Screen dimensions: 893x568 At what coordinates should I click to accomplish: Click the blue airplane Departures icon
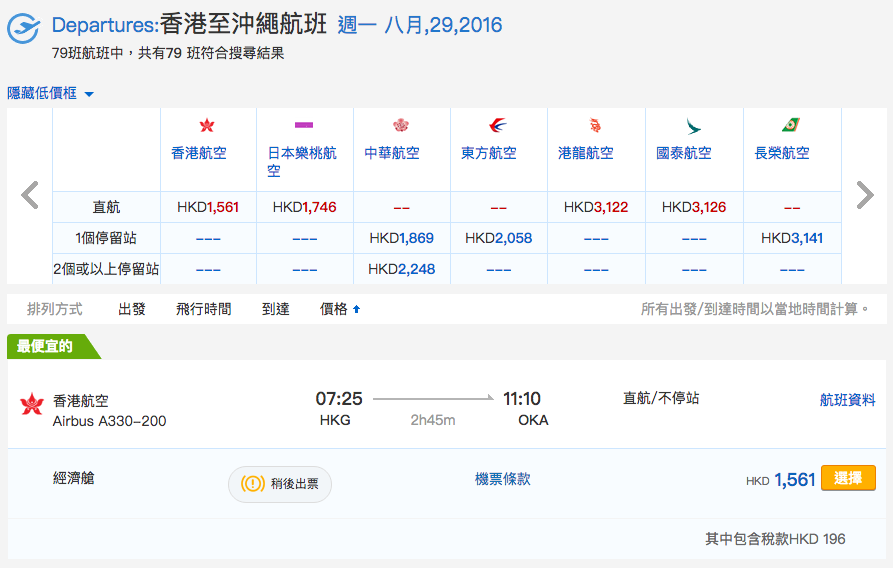pos(23,28)
